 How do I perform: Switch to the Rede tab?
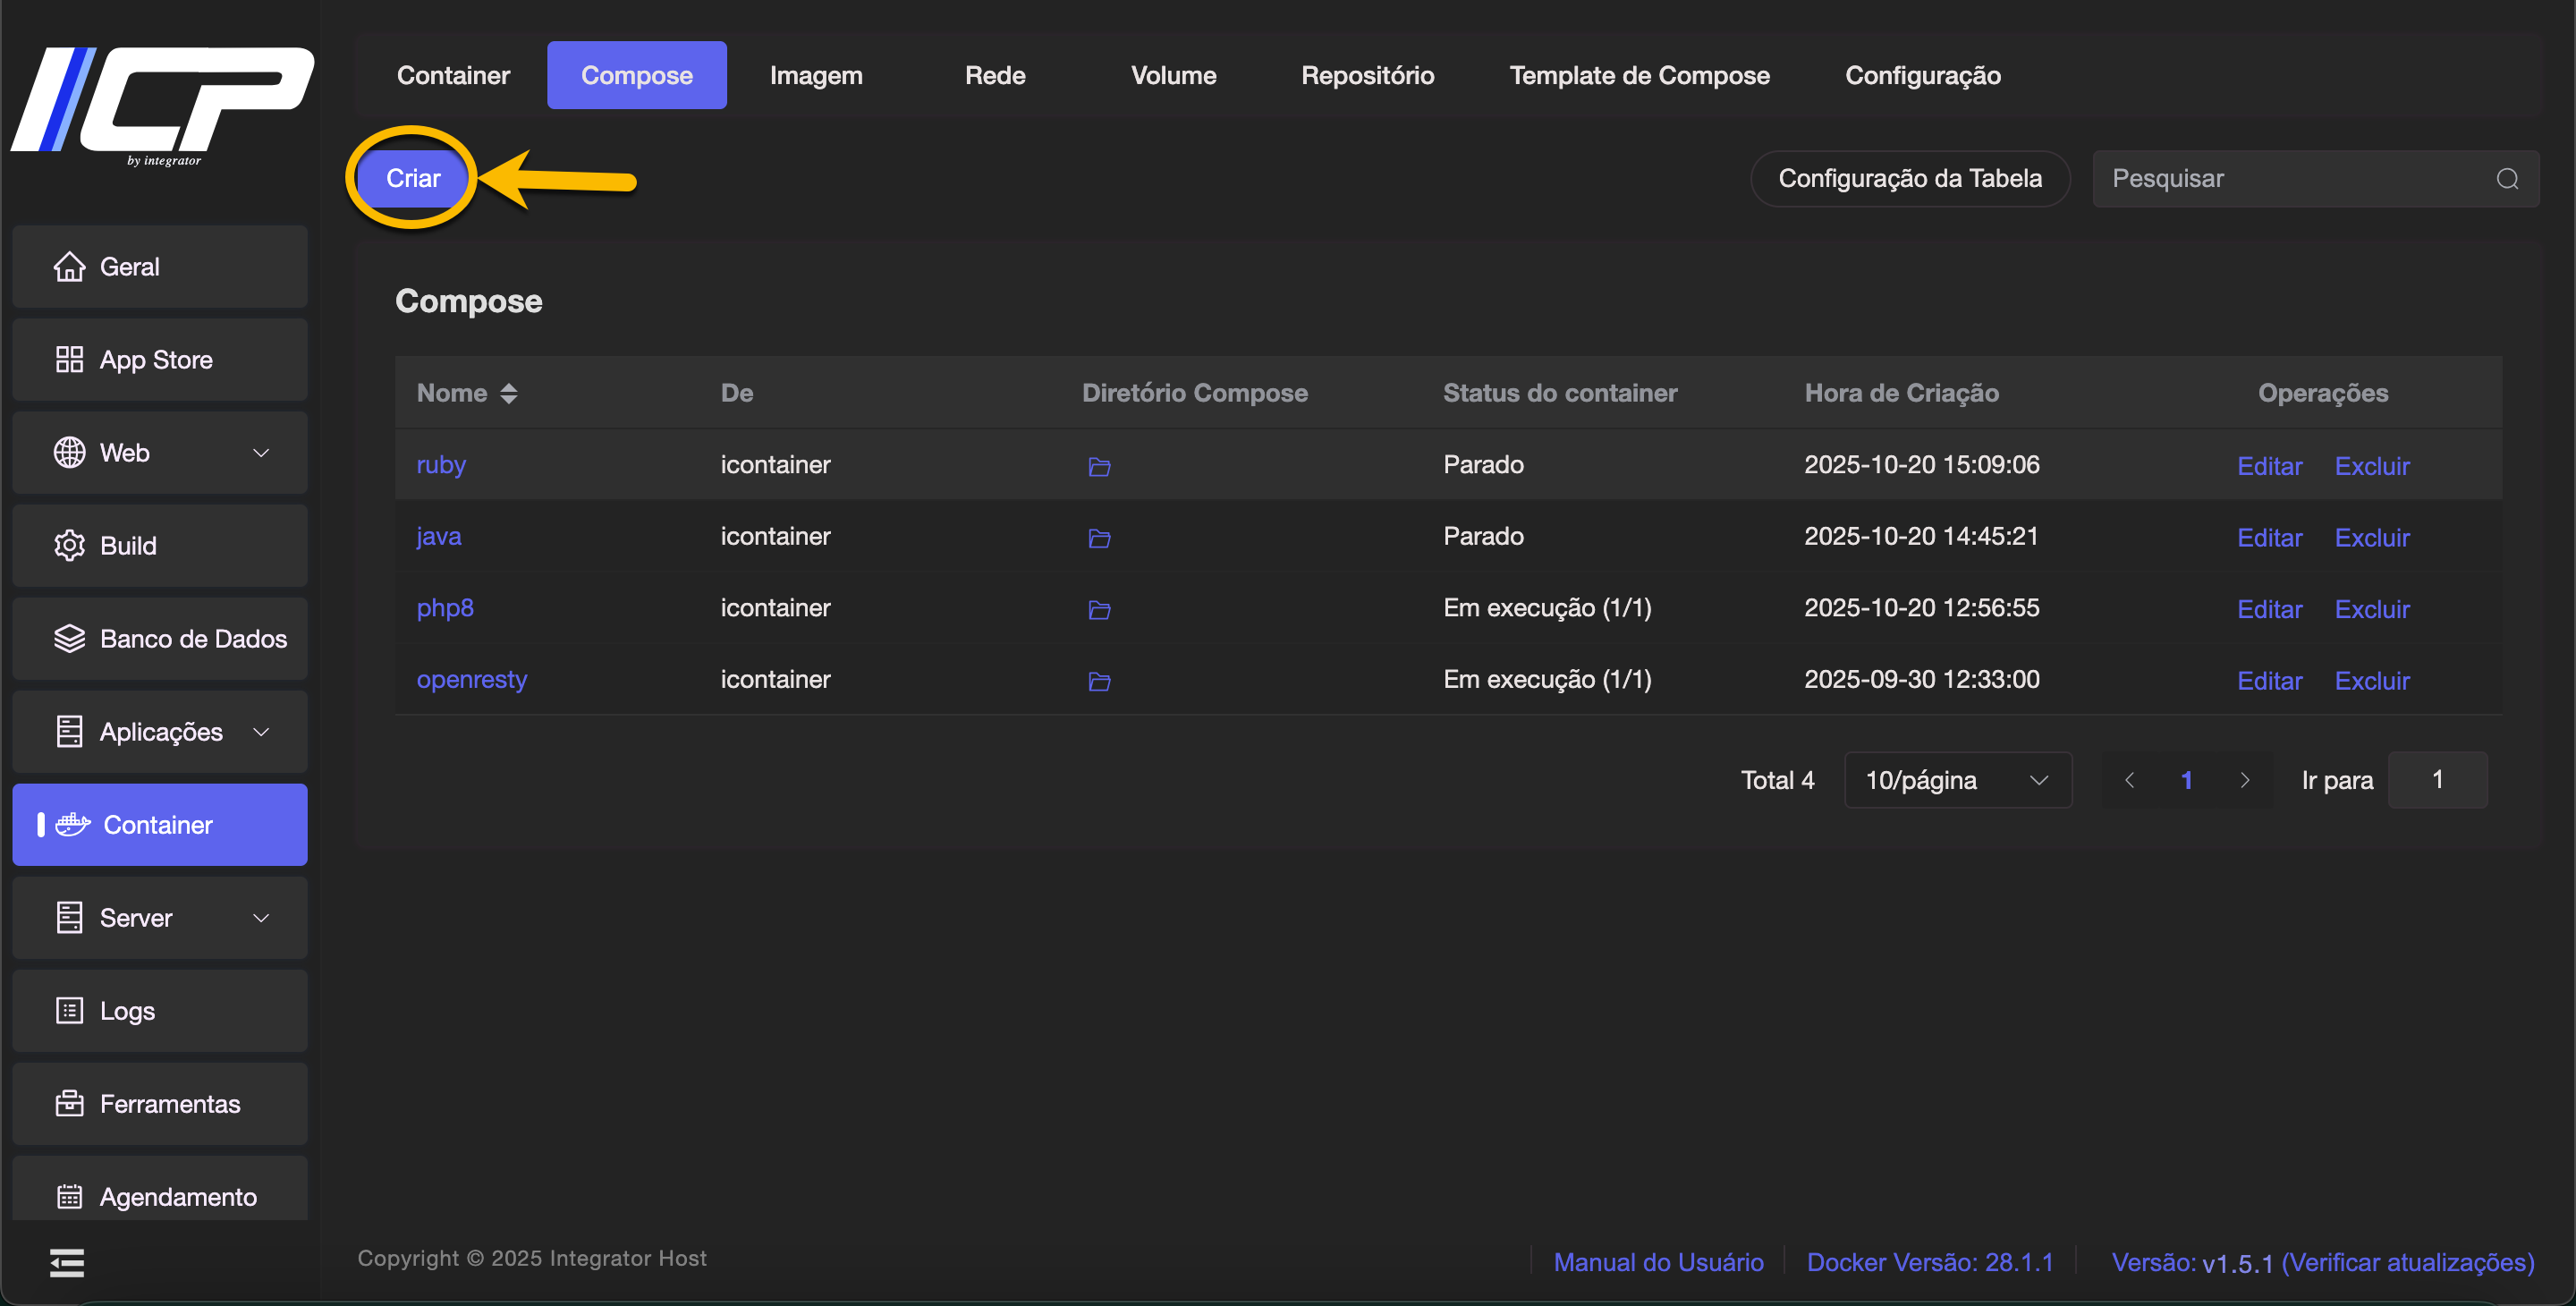tap(995, 75)
